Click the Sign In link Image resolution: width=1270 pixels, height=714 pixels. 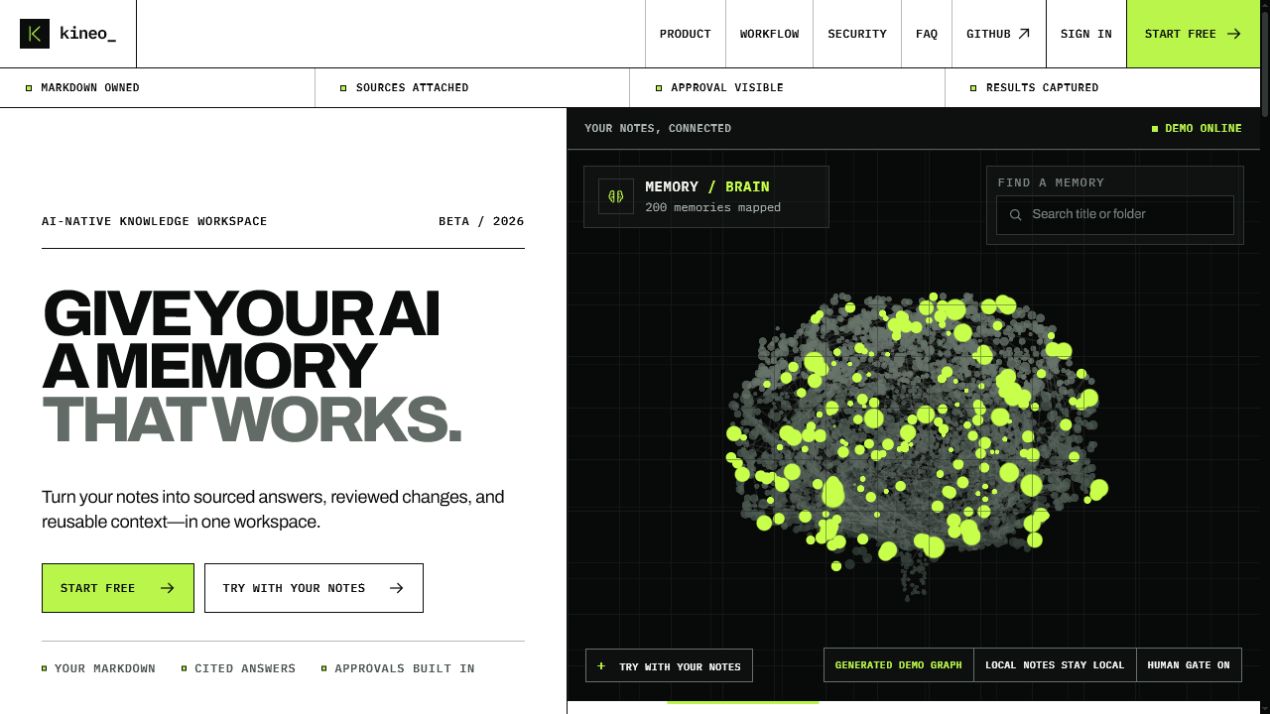[1086, 34]
